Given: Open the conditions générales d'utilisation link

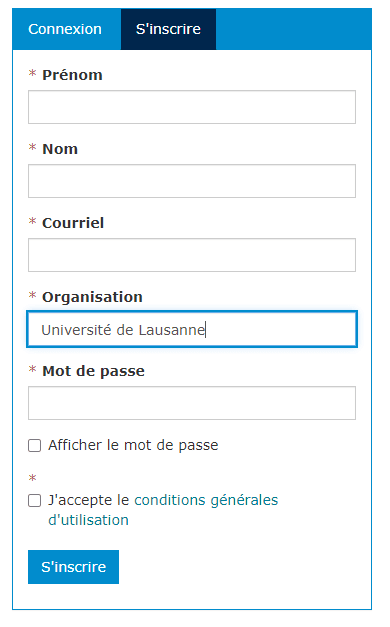Looking at the screenshot, I should click(163, 510).
